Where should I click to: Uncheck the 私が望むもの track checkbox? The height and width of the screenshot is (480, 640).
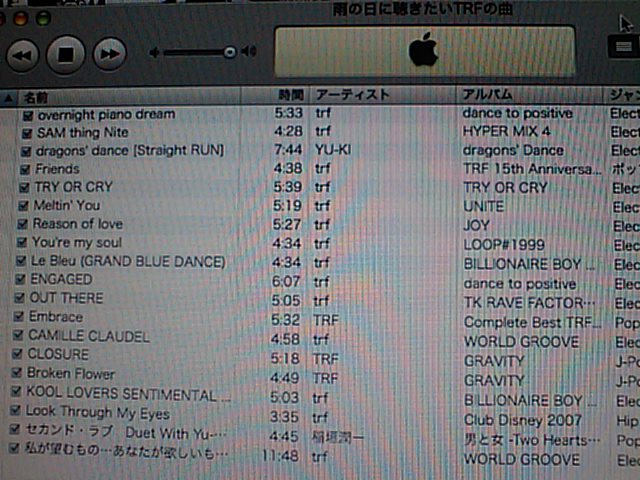(14, 449)
